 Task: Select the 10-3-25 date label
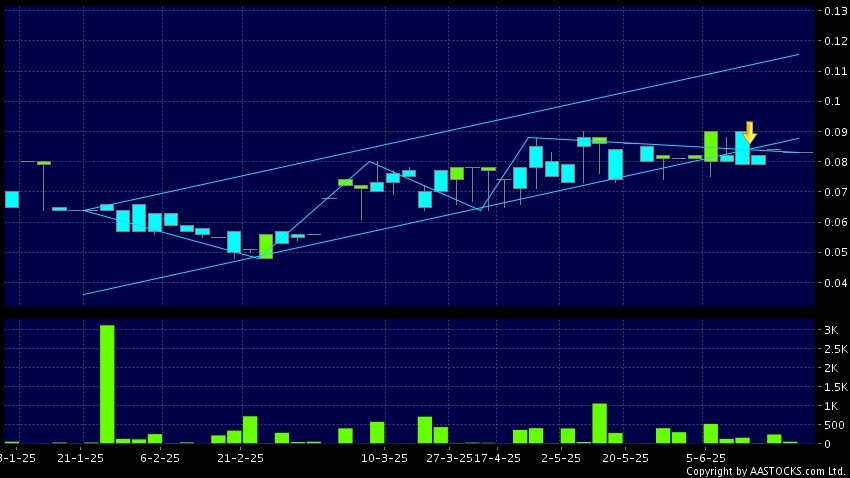click(x=384, y=458)
